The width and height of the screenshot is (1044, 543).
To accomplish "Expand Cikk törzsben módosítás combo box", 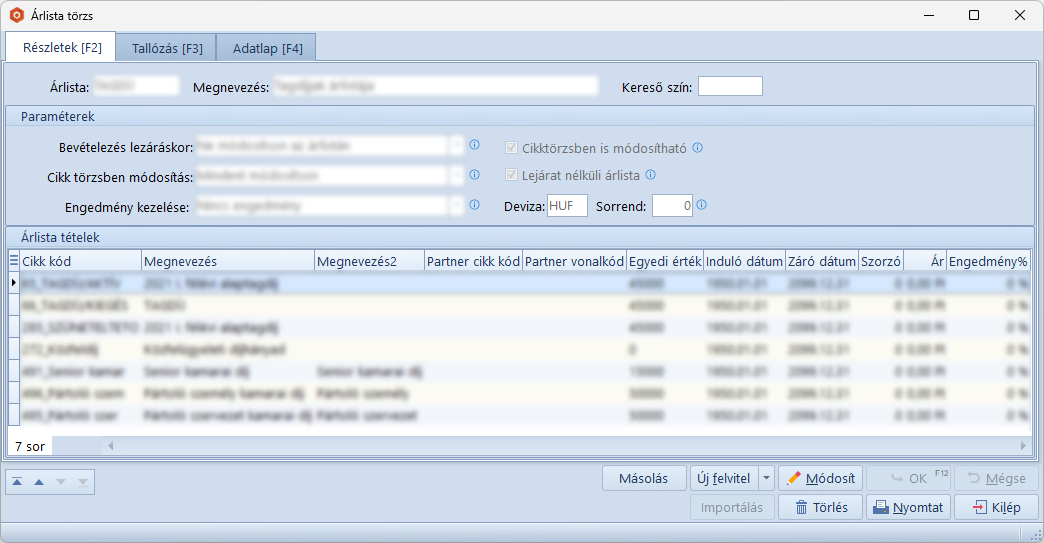I will pos(458,176).
